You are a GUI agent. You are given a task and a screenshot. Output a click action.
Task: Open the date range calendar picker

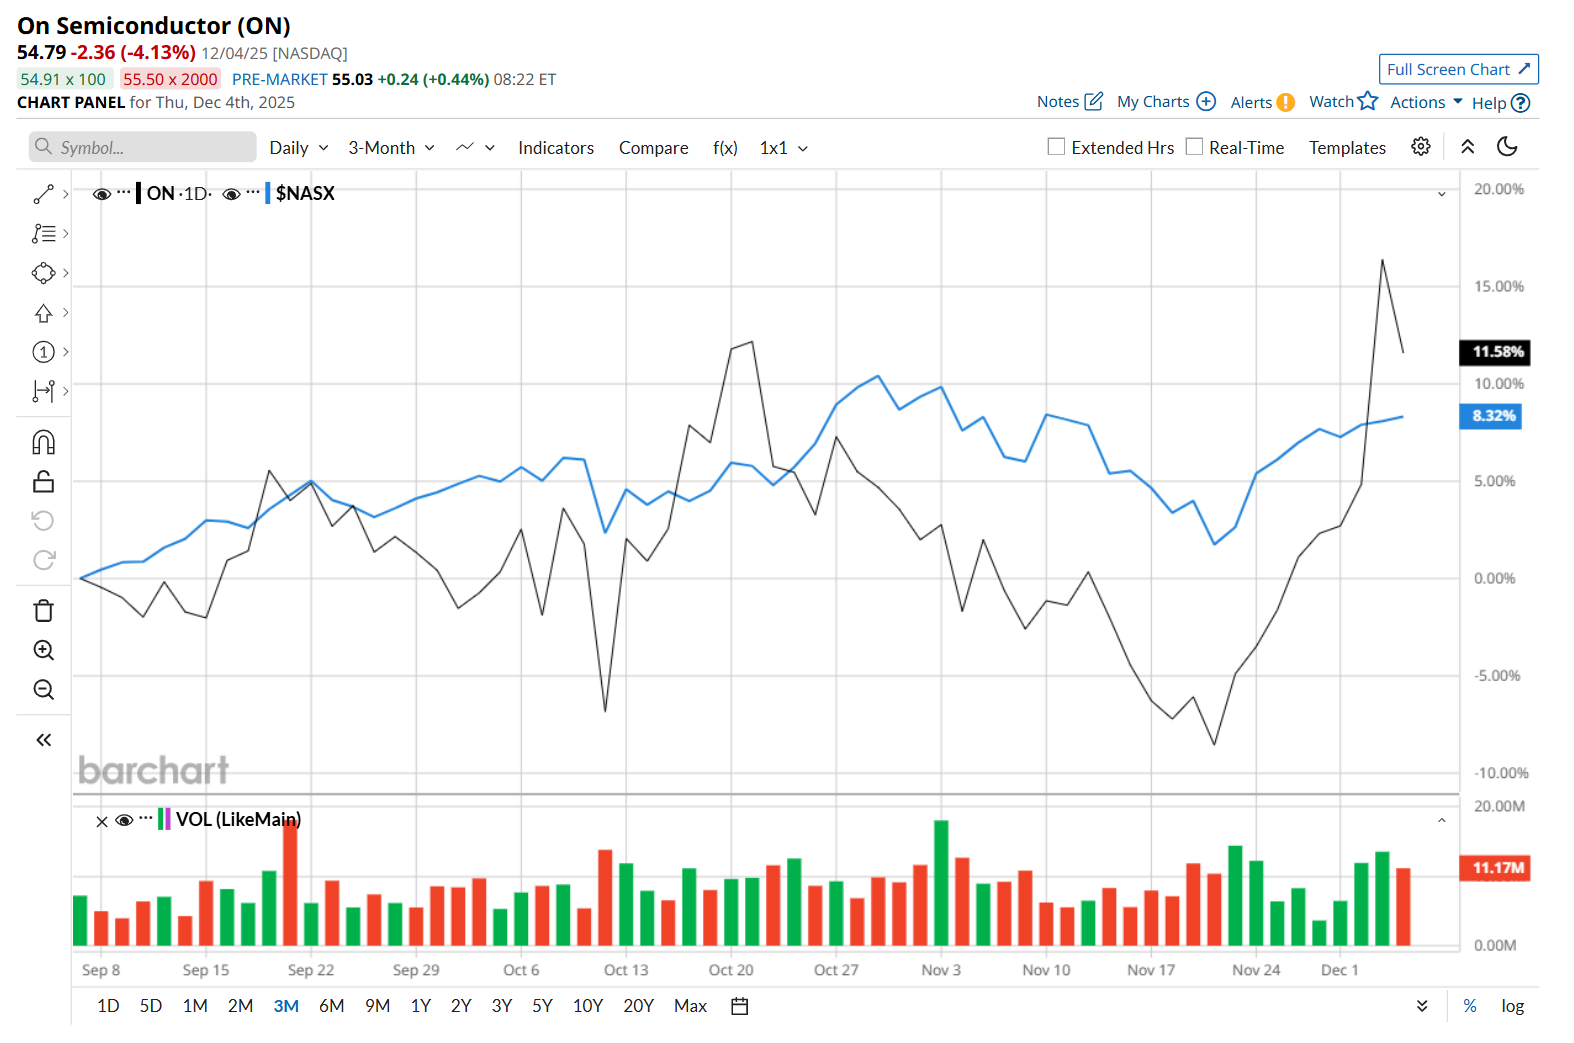[x=740, y=1006]
